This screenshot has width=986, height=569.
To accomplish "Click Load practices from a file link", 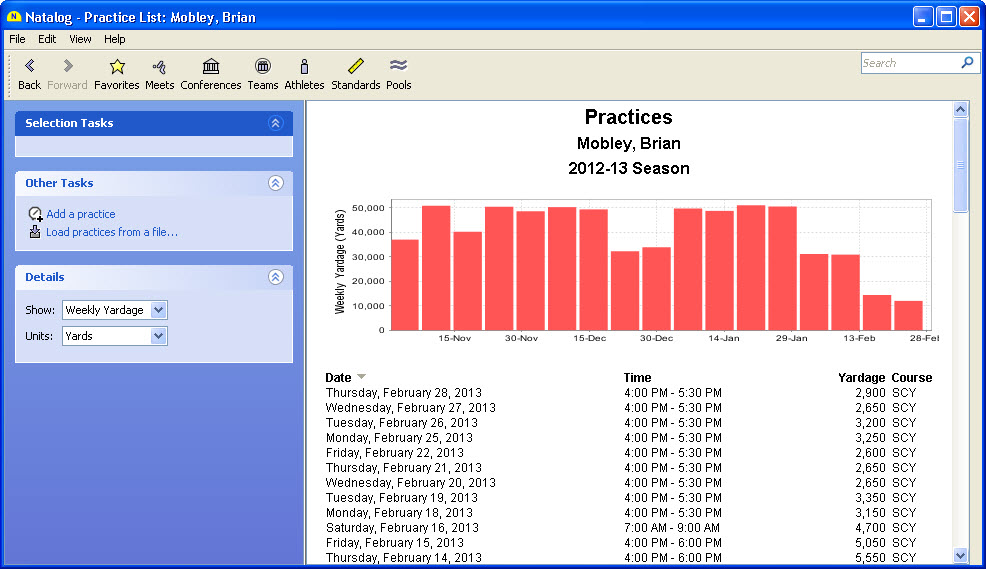I will (111, 232).
